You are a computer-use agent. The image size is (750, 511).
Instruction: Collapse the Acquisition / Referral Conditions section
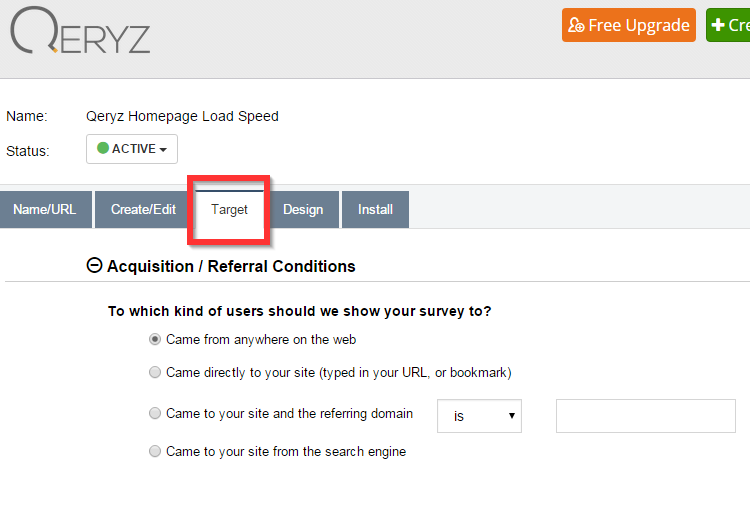[95, 266]
